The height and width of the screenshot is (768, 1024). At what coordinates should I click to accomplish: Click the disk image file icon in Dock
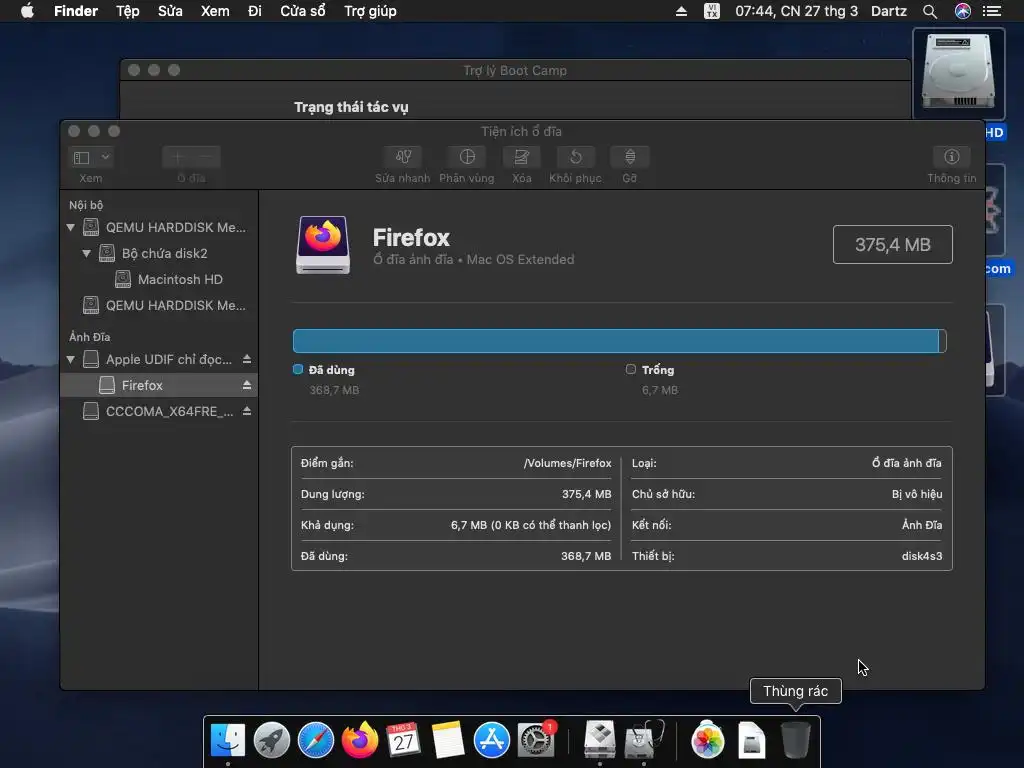752,740
